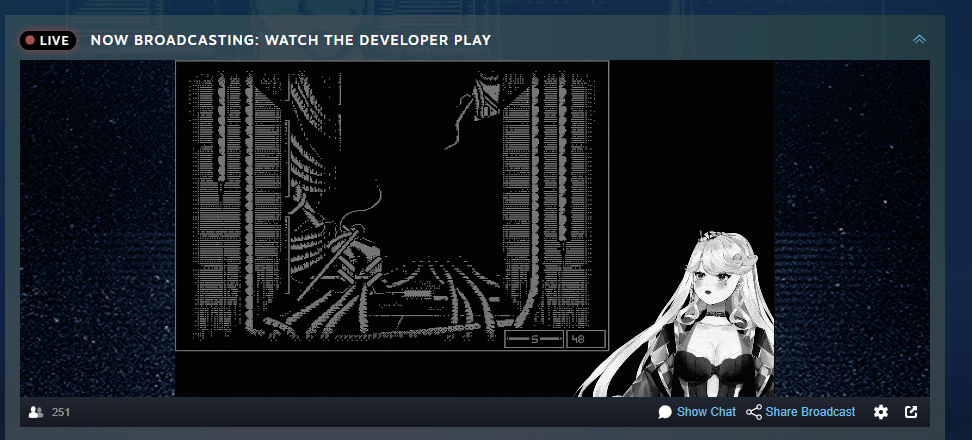Open broadcast settings gear icon
The image size is (972, 440).
click(x=880, y=412)
